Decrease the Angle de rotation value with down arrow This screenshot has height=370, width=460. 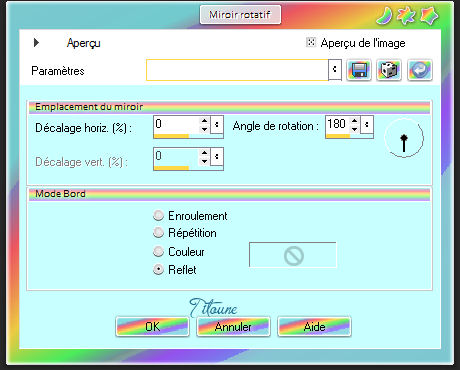[x=354, y=129]
